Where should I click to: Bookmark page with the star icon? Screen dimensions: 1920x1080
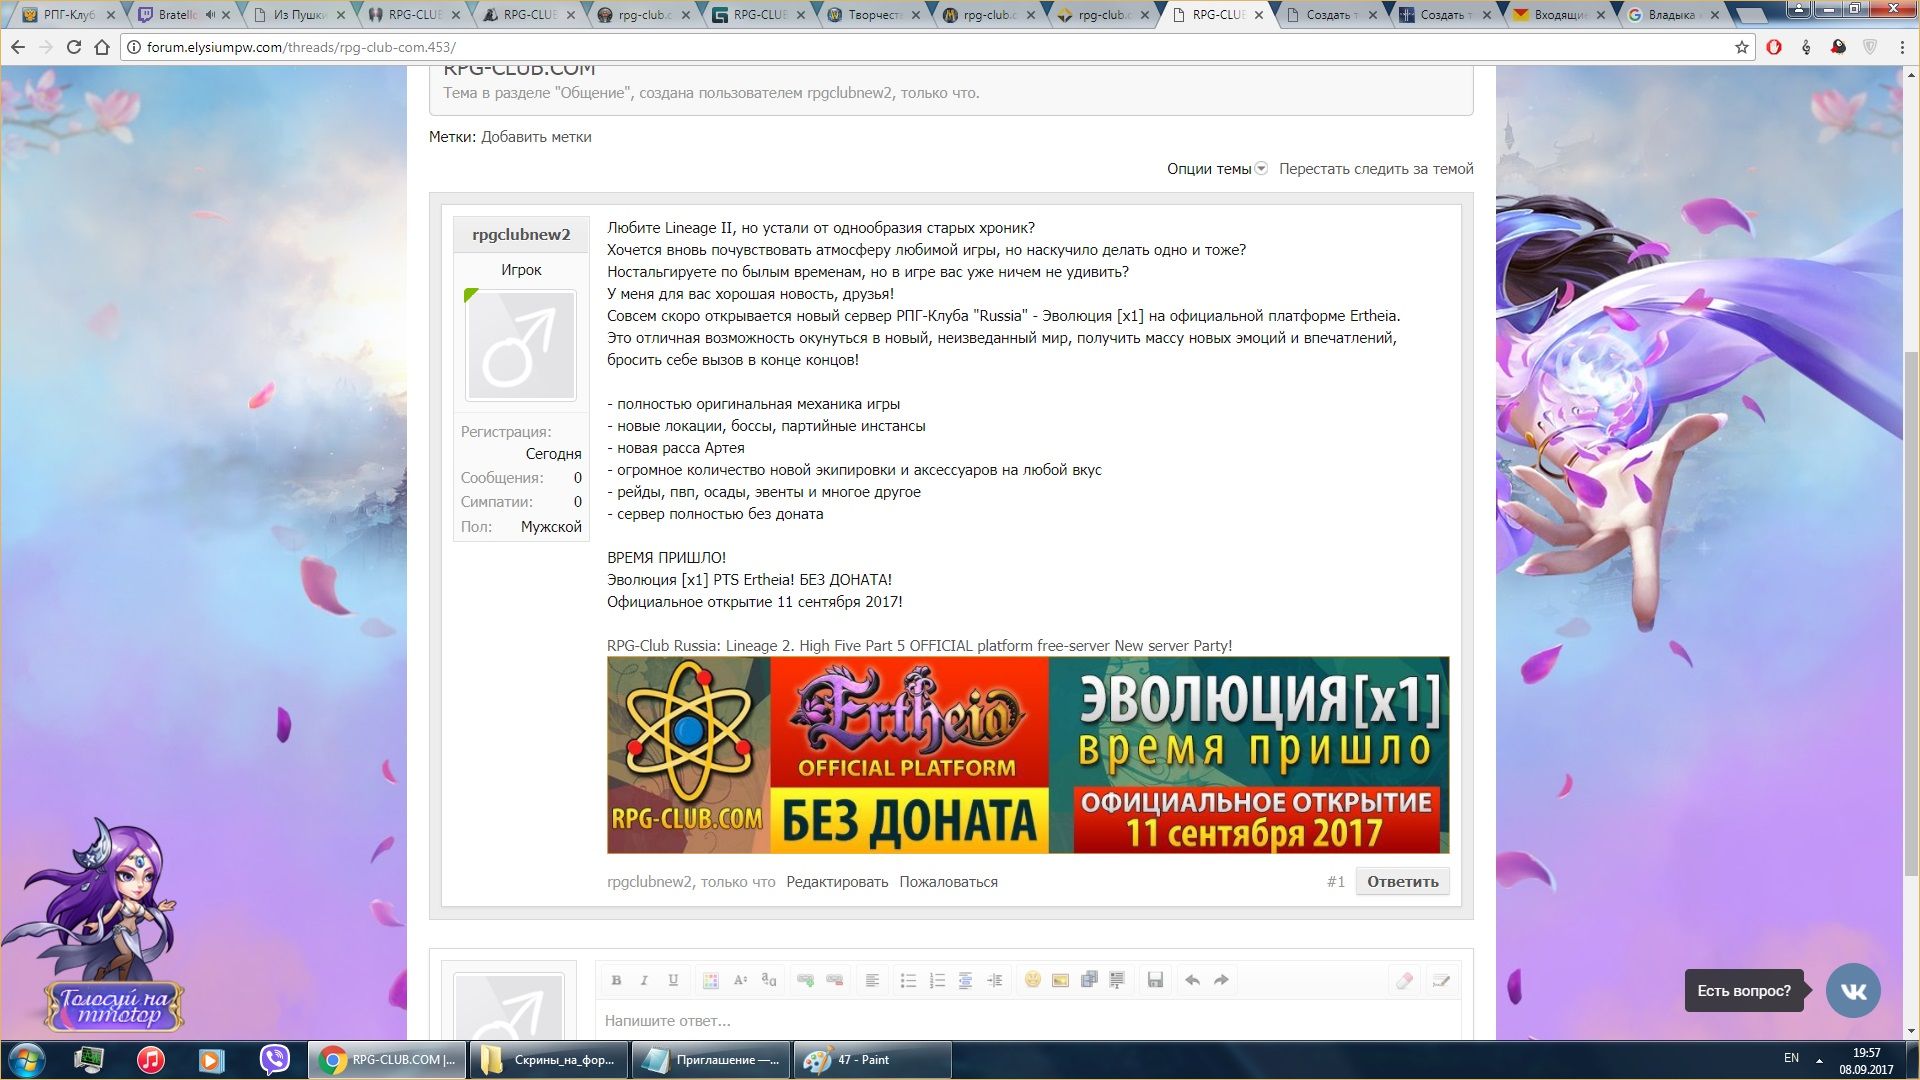click(x=1741, y=47)
